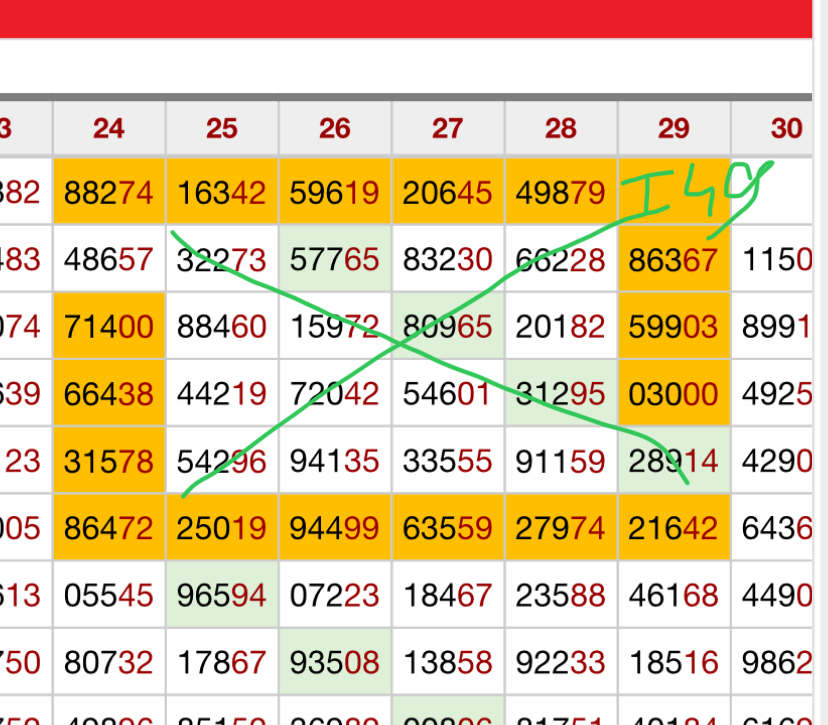828x725 pixels.
Task: Select orange cell 03000
Action: pyautogui.click(x=674, y=394)
